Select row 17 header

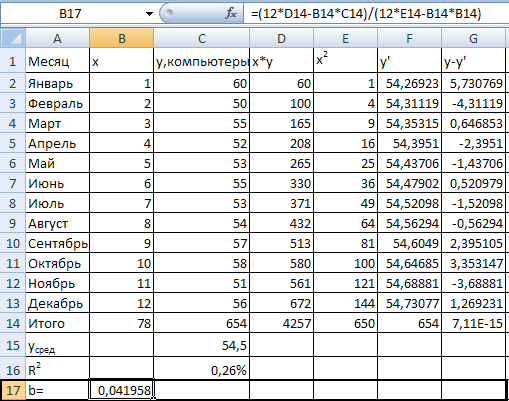[13, 390]
